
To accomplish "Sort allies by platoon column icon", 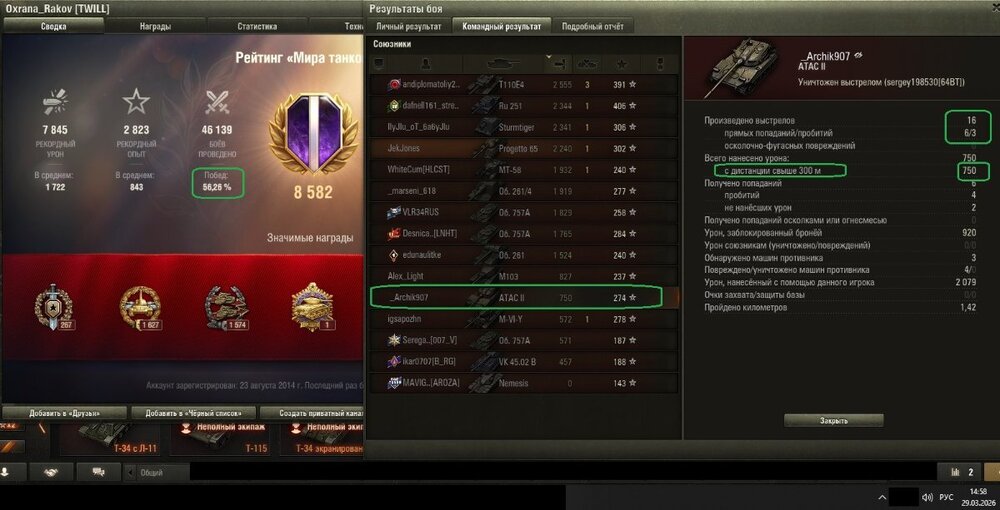I will 379,64.
